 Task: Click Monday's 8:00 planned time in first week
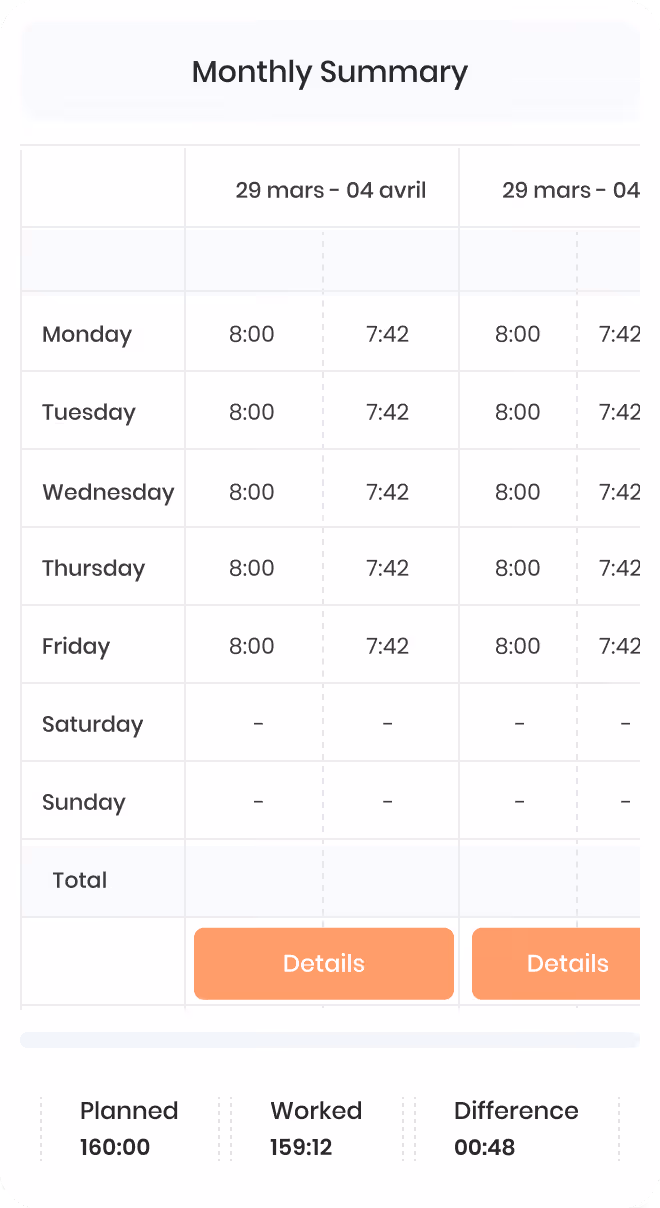252,334
